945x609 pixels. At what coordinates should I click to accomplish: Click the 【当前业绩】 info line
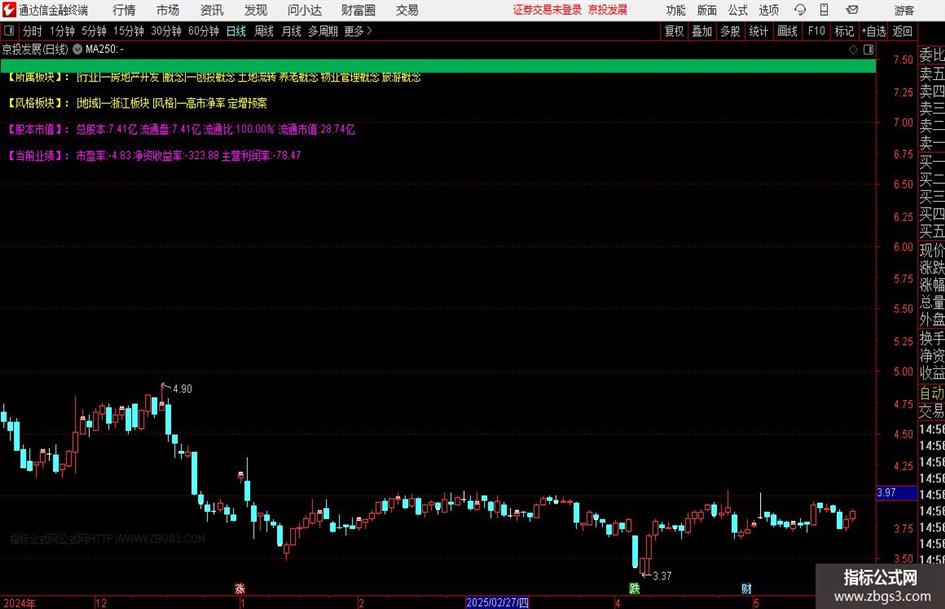154,155
